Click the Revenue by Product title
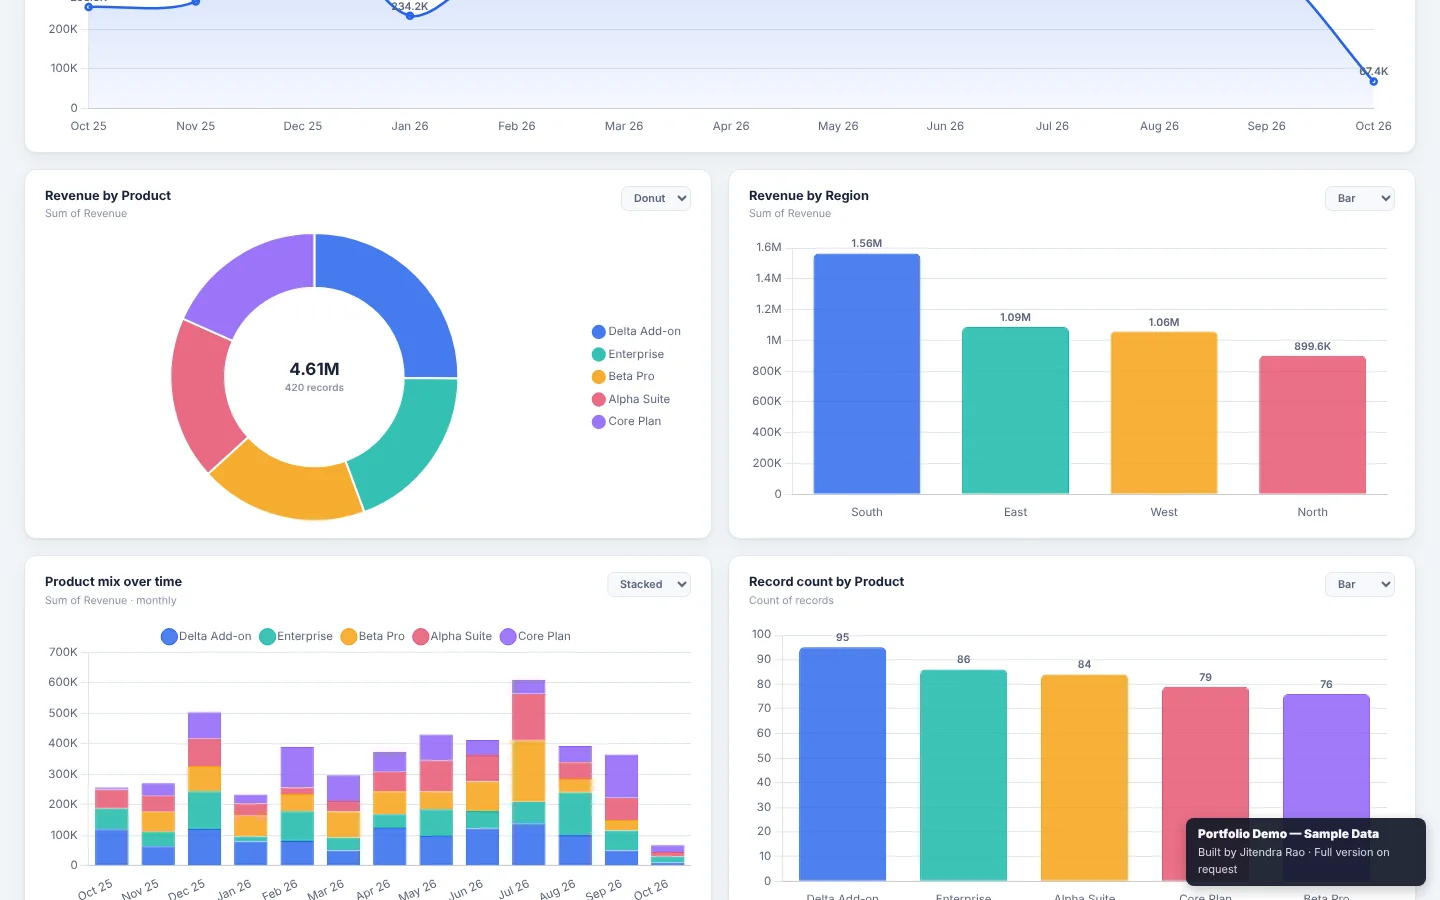Screen dimensions: 1440x900 108,196
